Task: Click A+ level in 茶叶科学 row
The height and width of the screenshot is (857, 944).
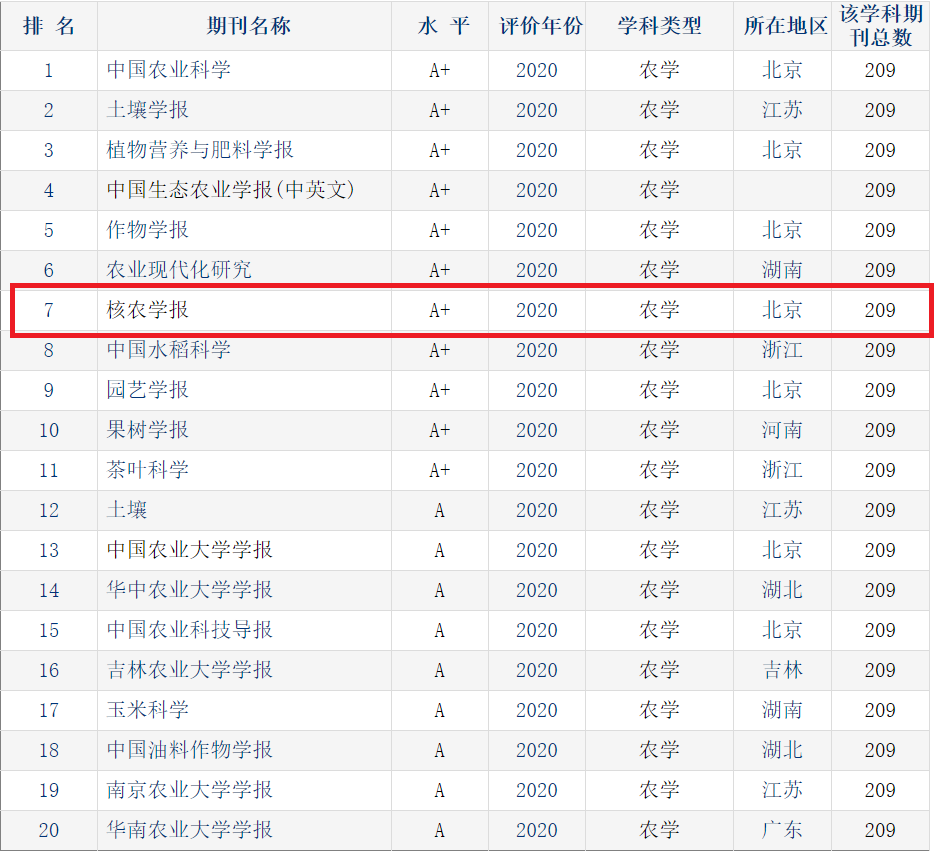Action: [x=439, y=470]
